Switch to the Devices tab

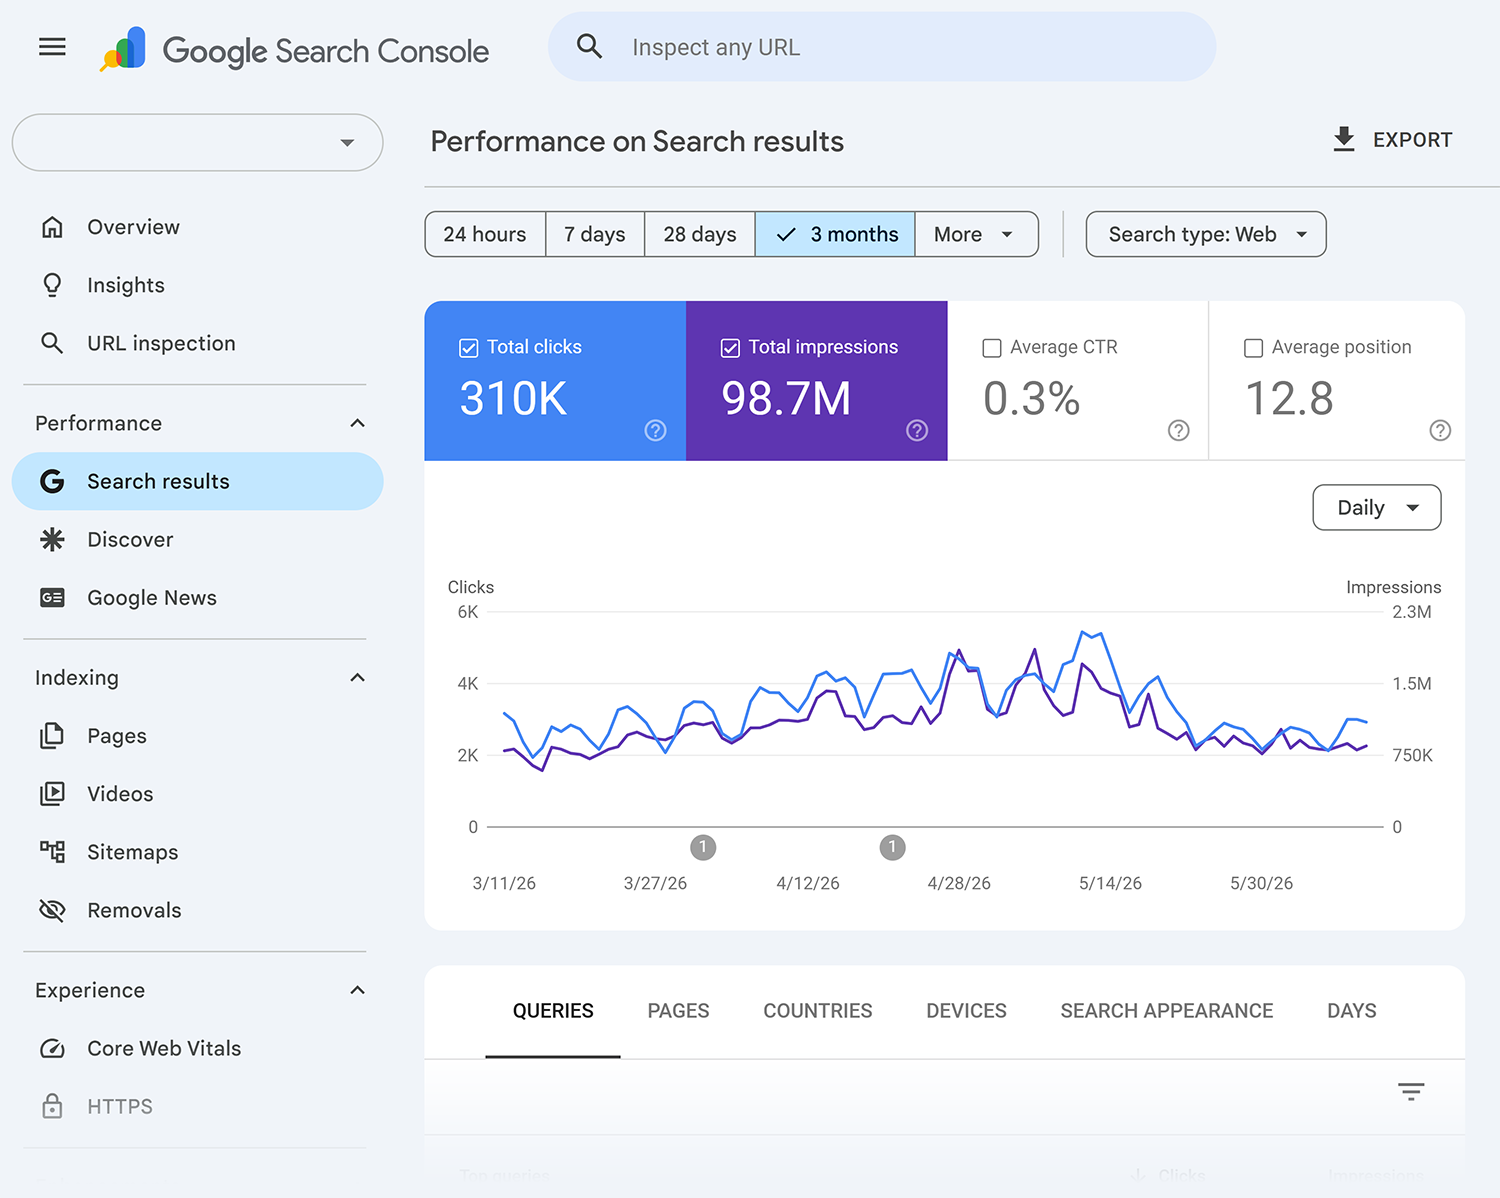[x=966, y=1011]
